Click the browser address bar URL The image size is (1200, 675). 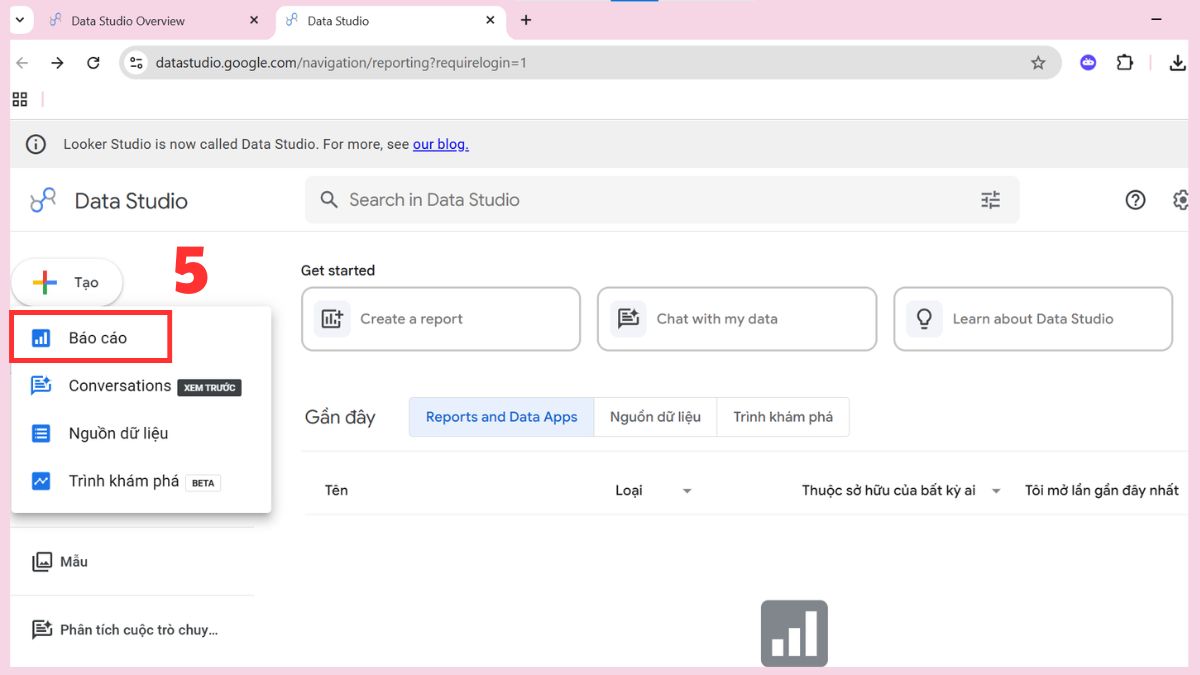[341, 63]
